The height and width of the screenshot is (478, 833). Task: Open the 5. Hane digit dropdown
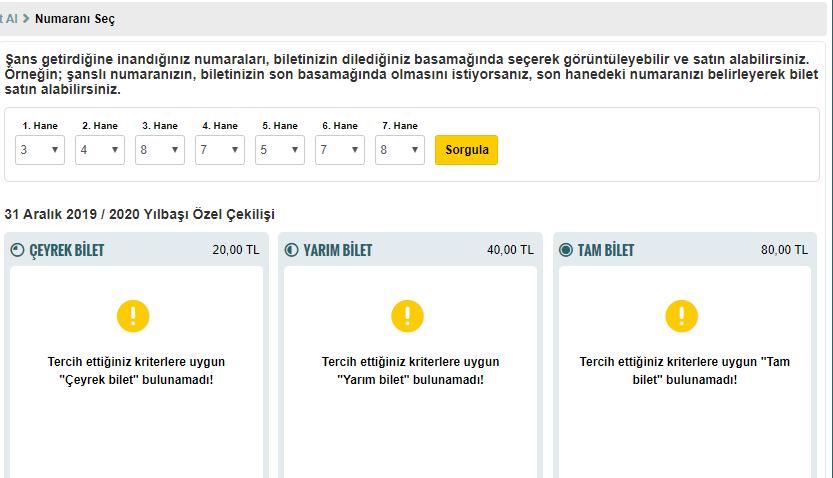[x=280, y=150]
